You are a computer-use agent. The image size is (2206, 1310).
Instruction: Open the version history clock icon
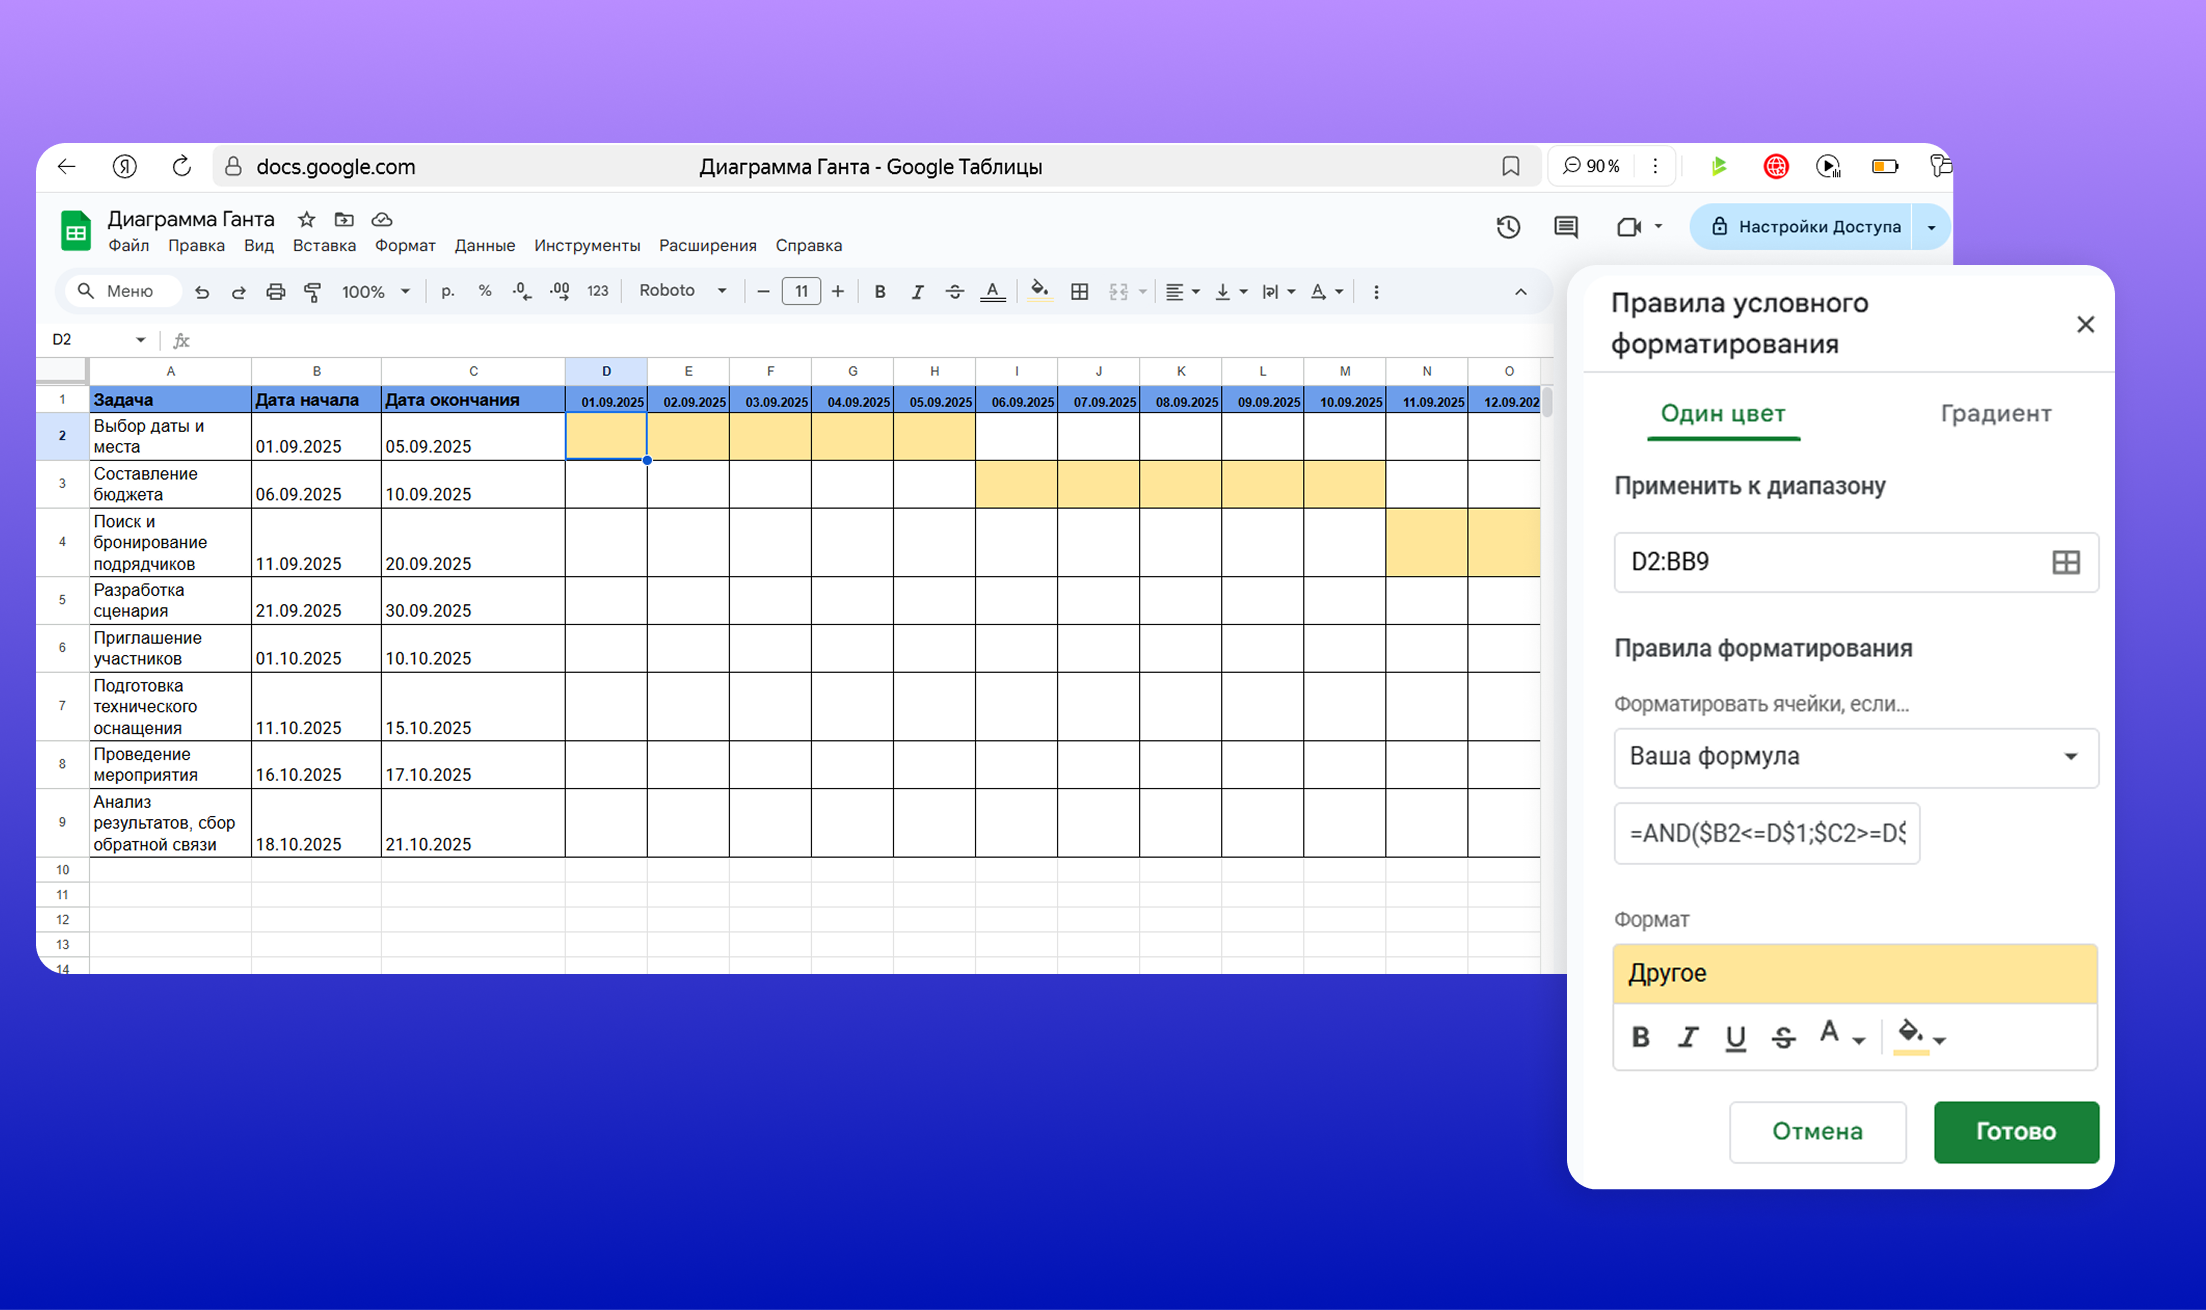(1508, 227)
